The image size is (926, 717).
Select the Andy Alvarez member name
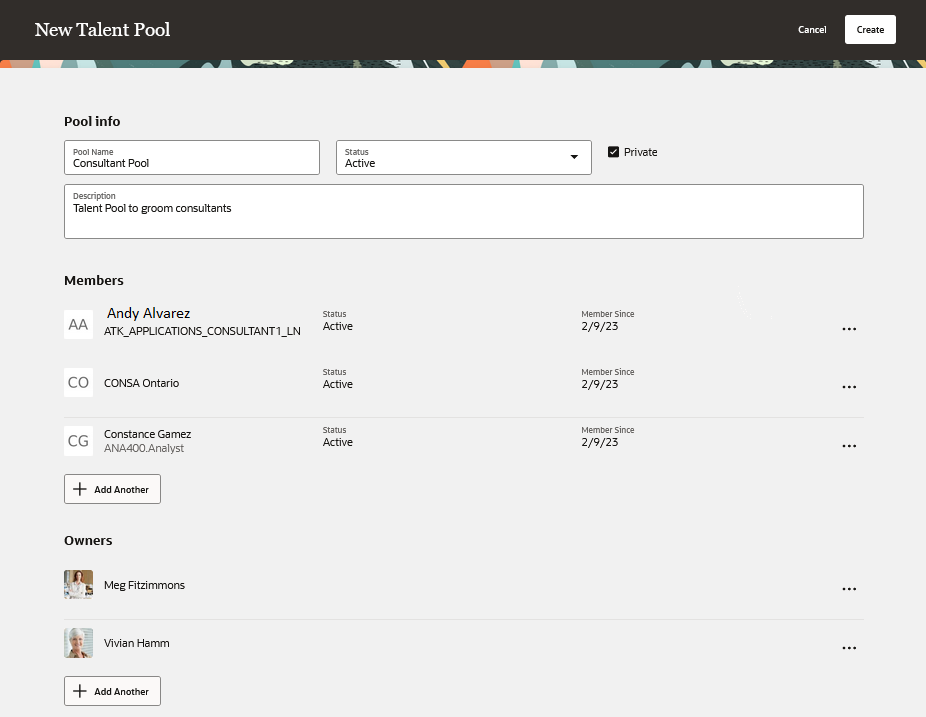click(148, 313)
